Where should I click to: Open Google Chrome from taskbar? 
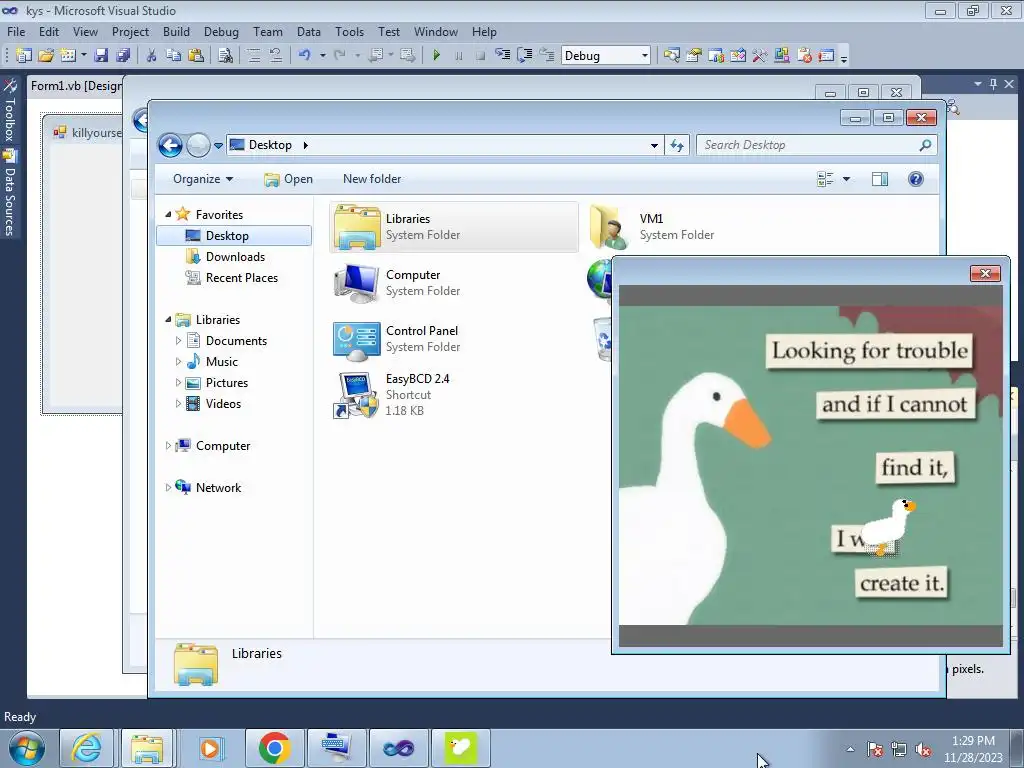274,748
